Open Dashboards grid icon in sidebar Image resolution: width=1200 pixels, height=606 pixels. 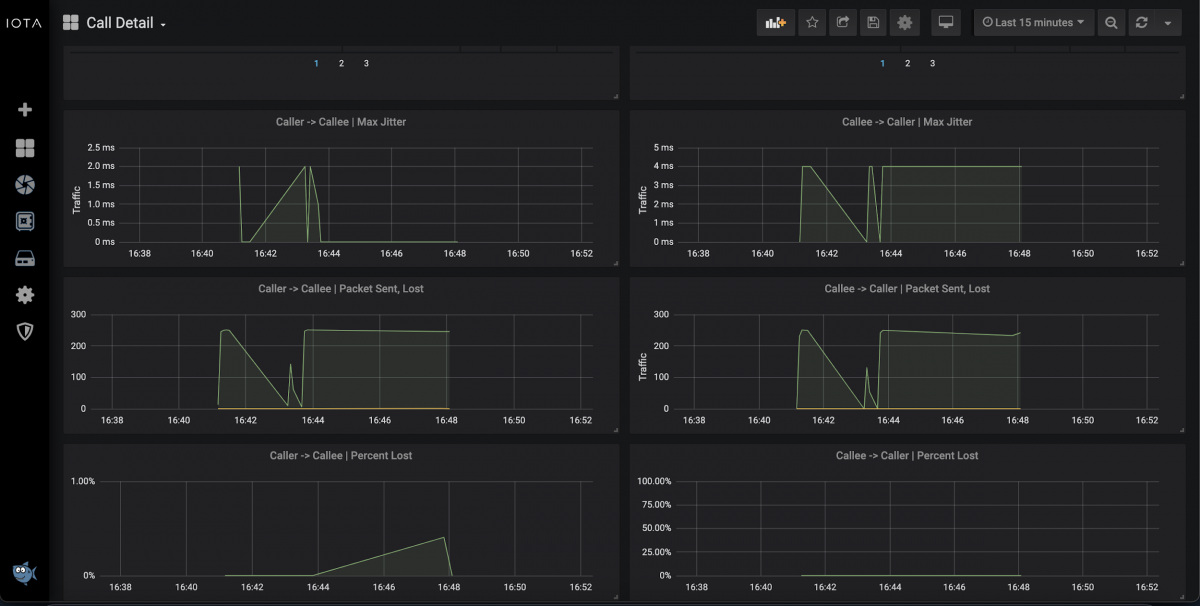point(25,148)
